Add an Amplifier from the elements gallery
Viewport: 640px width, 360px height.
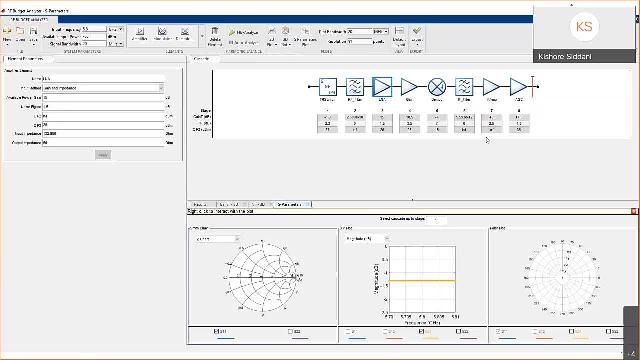140,33
